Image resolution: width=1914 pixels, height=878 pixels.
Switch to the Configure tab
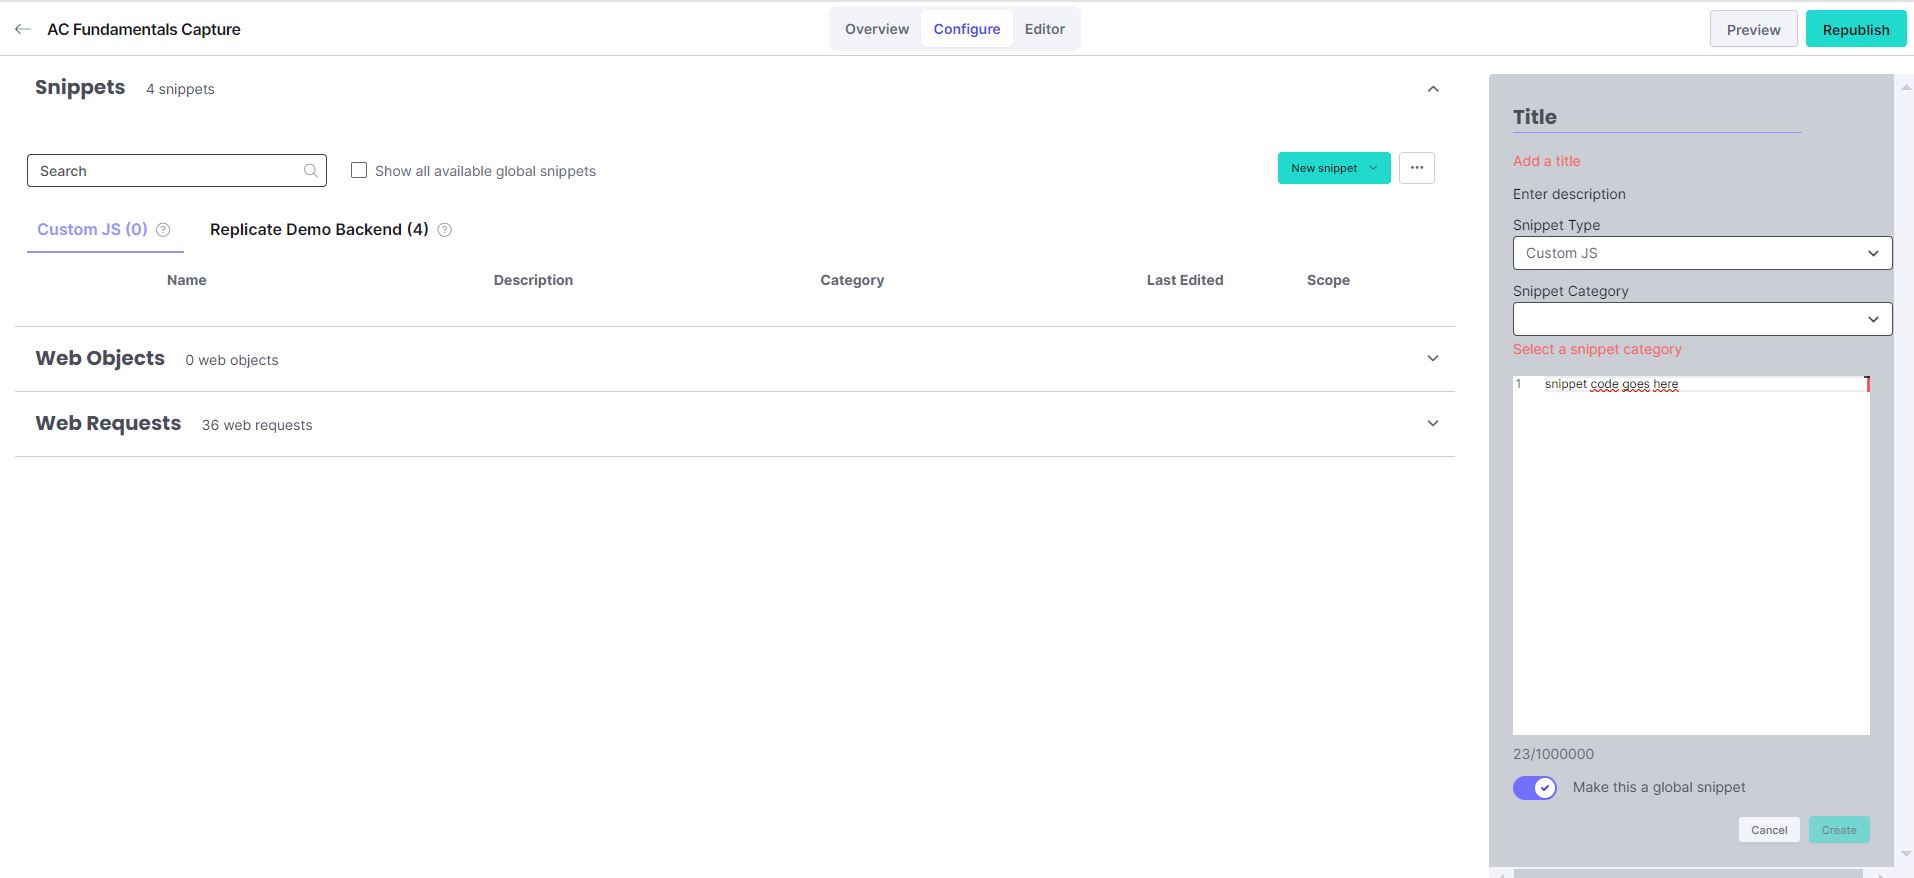pyautogui.click(x=967, y=29)
